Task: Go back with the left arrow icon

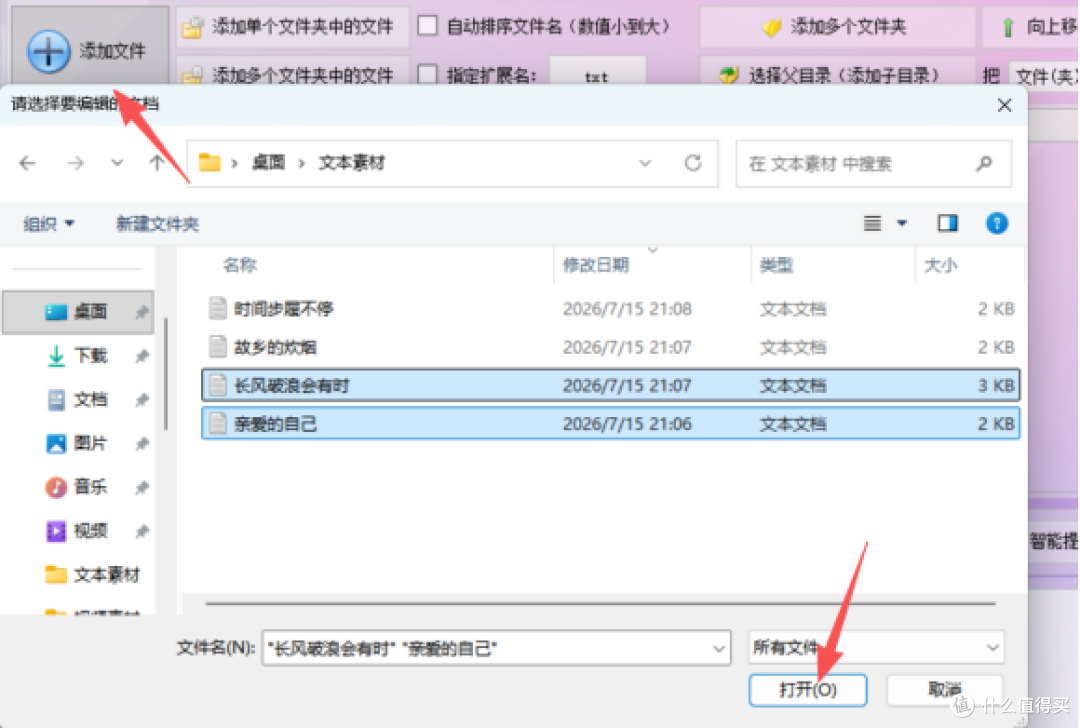Action: click(x=28, y=163)
